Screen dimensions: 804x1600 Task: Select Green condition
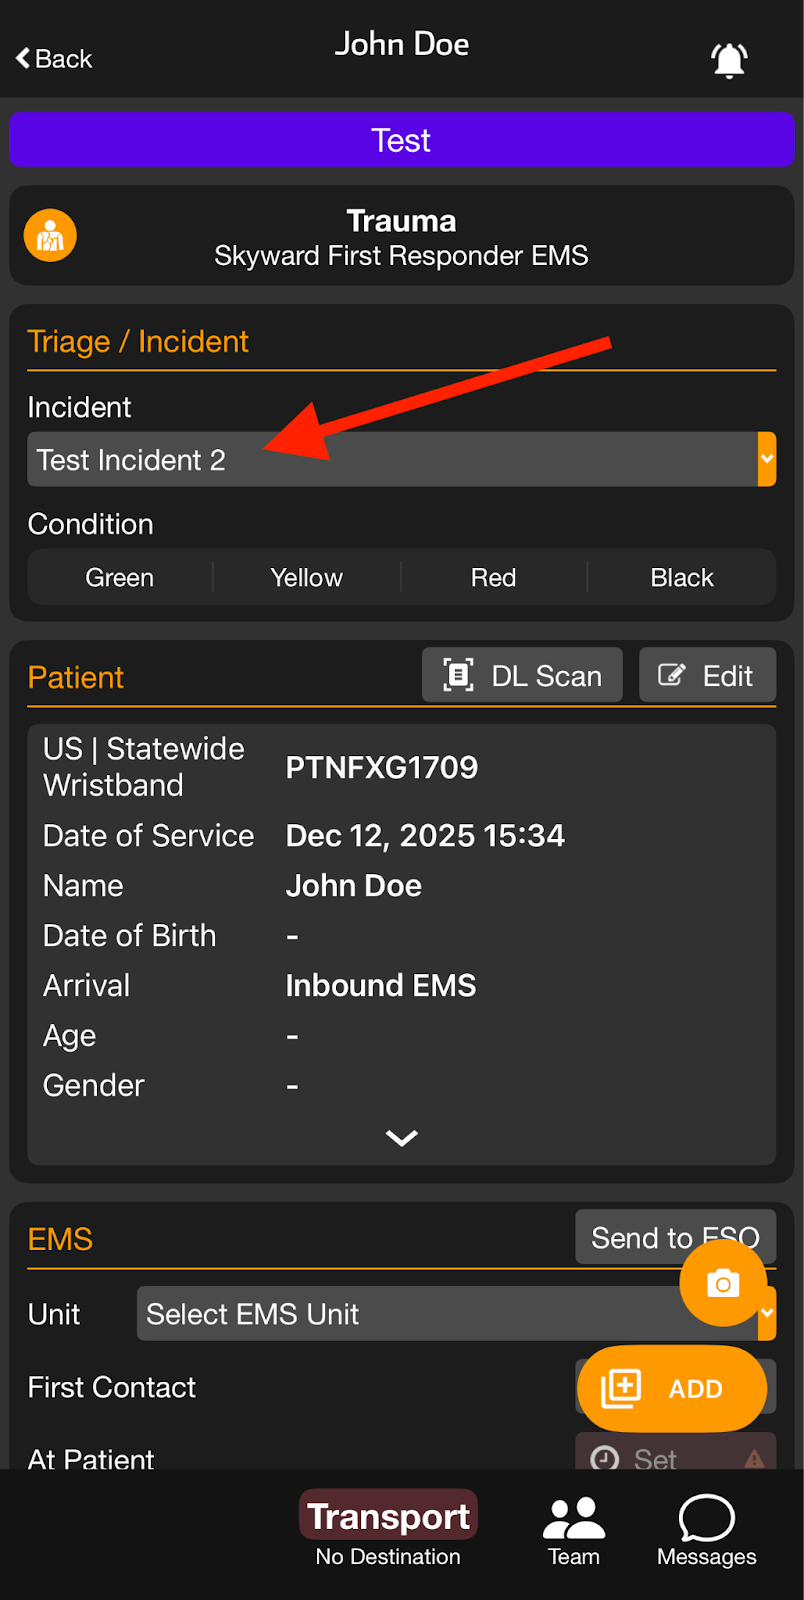pyautogui.click(x=120, y=578)
